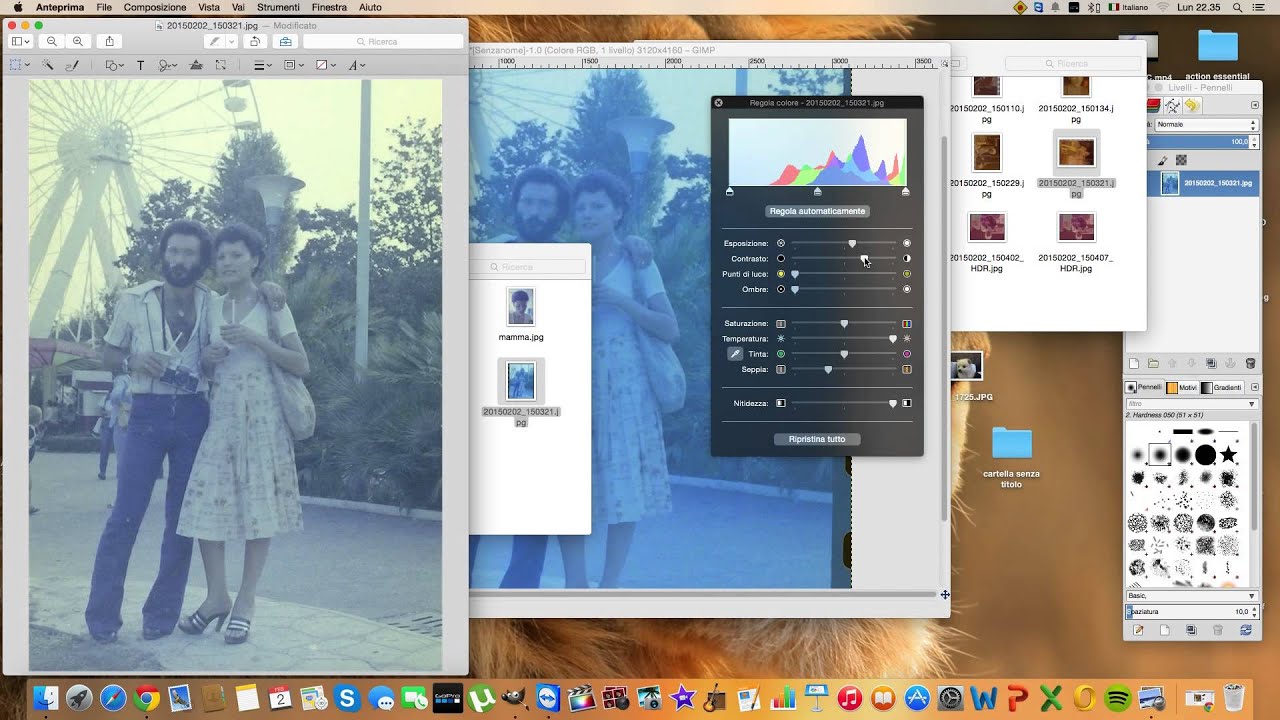Select the mamma.jpg thumbnail
This screenshot has height=720, width=1280.
(521, 307)
